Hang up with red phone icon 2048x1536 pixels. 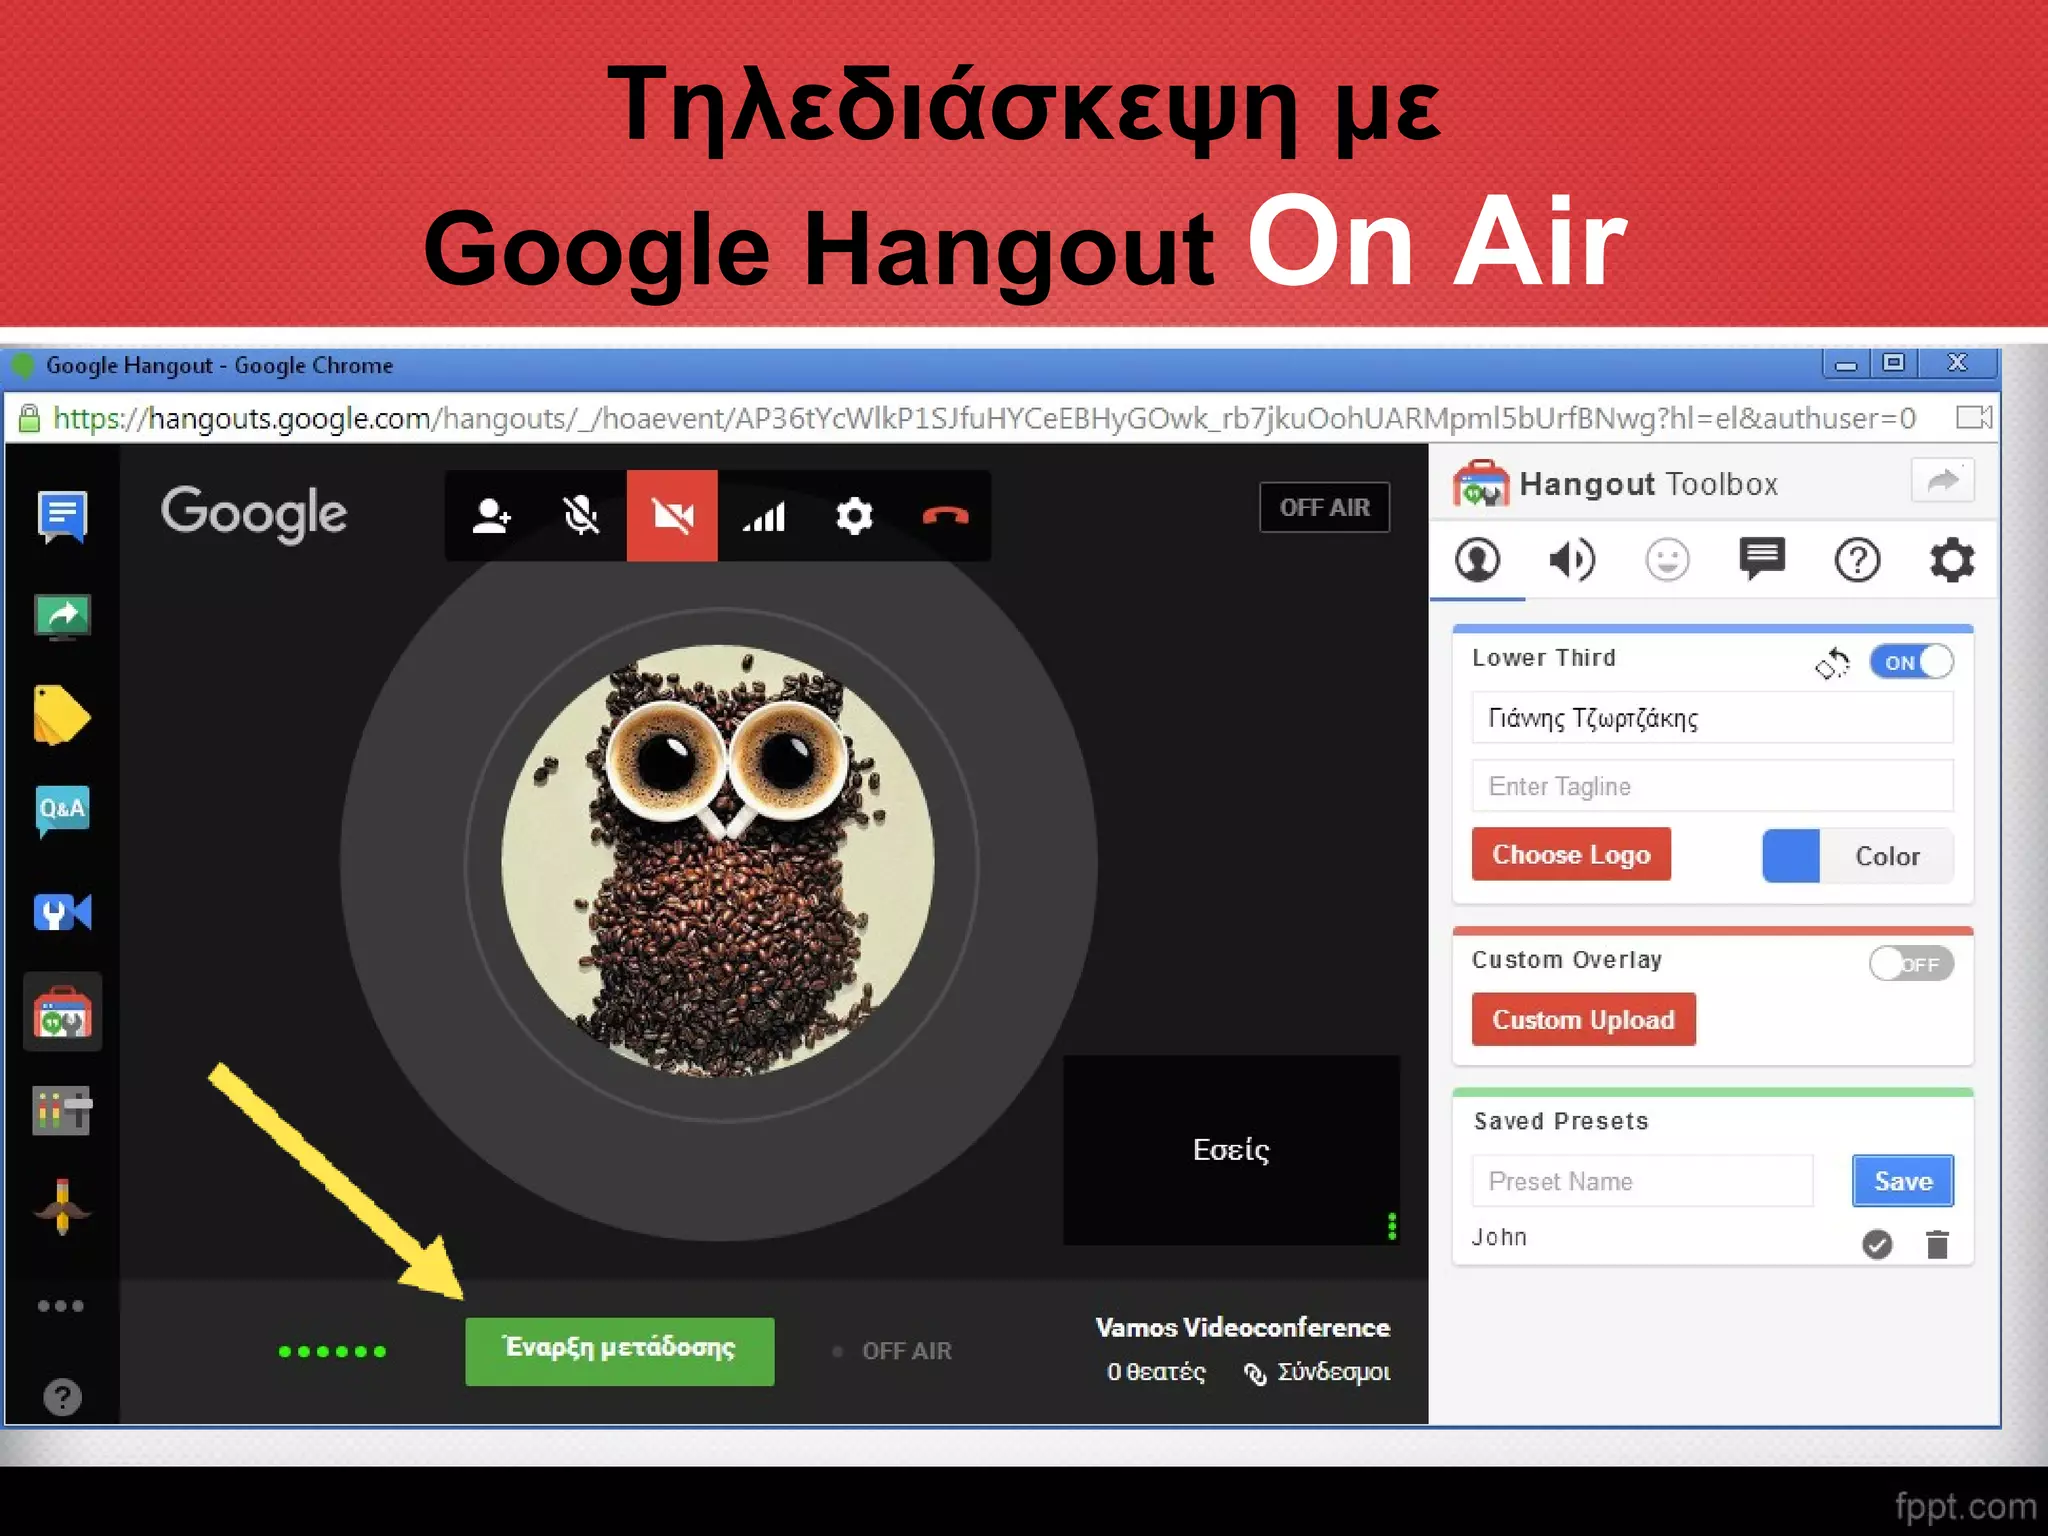945,516
